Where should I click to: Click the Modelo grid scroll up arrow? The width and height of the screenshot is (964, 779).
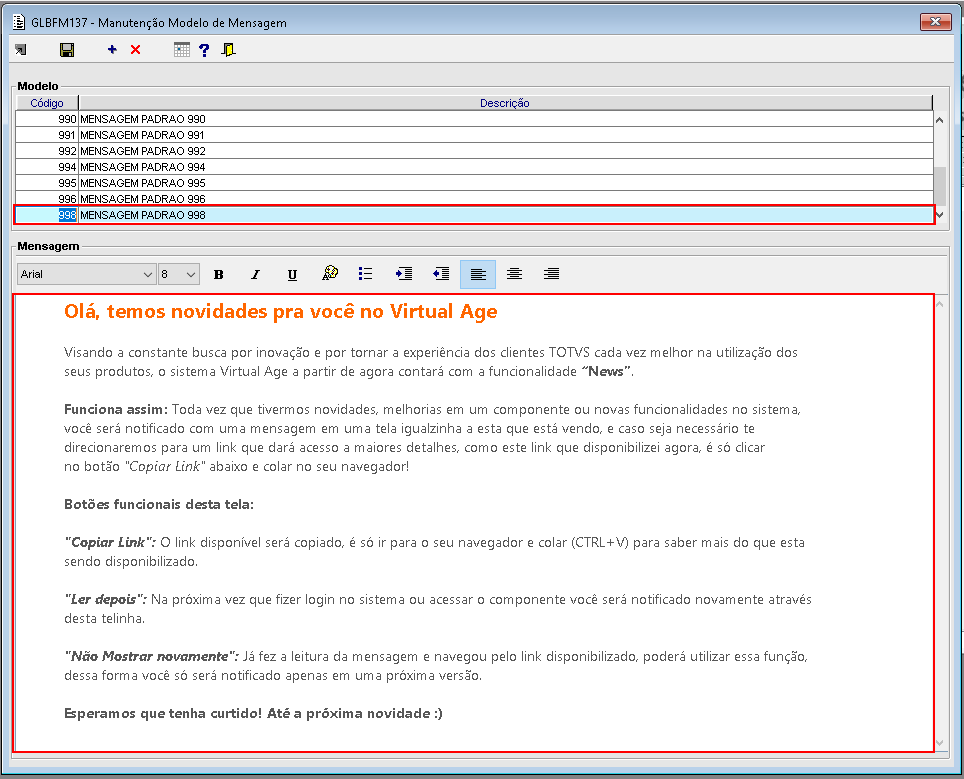click(x=939, y=120)
